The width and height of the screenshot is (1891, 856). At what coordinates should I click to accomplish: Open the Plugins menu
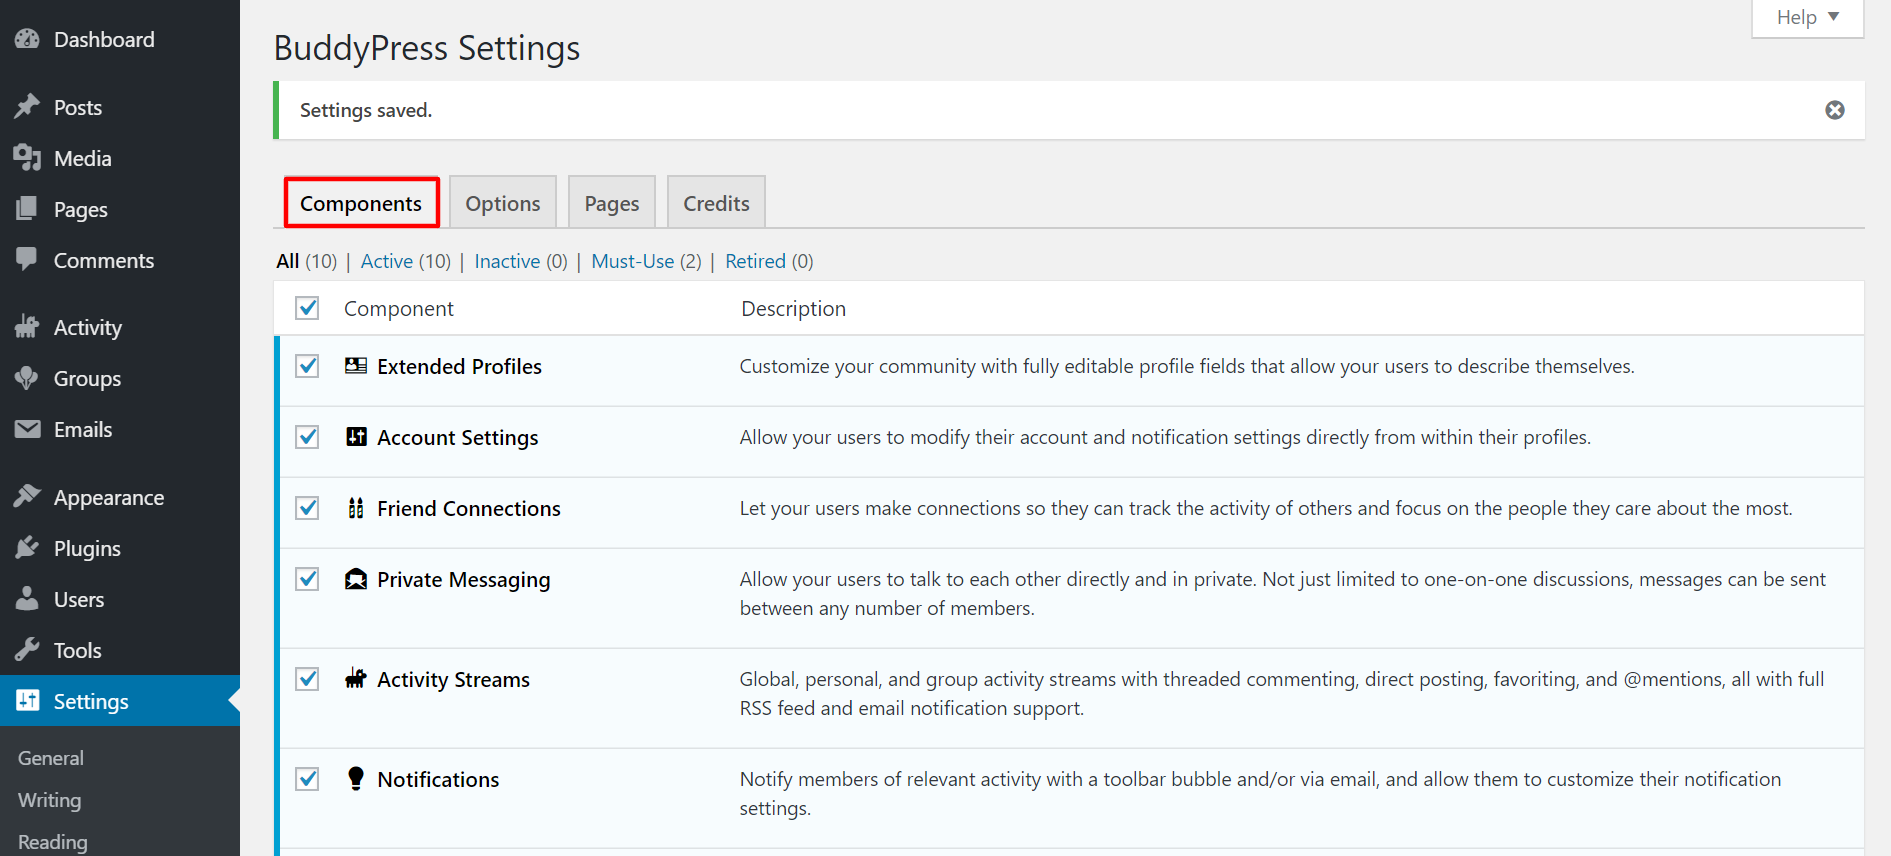120,548
